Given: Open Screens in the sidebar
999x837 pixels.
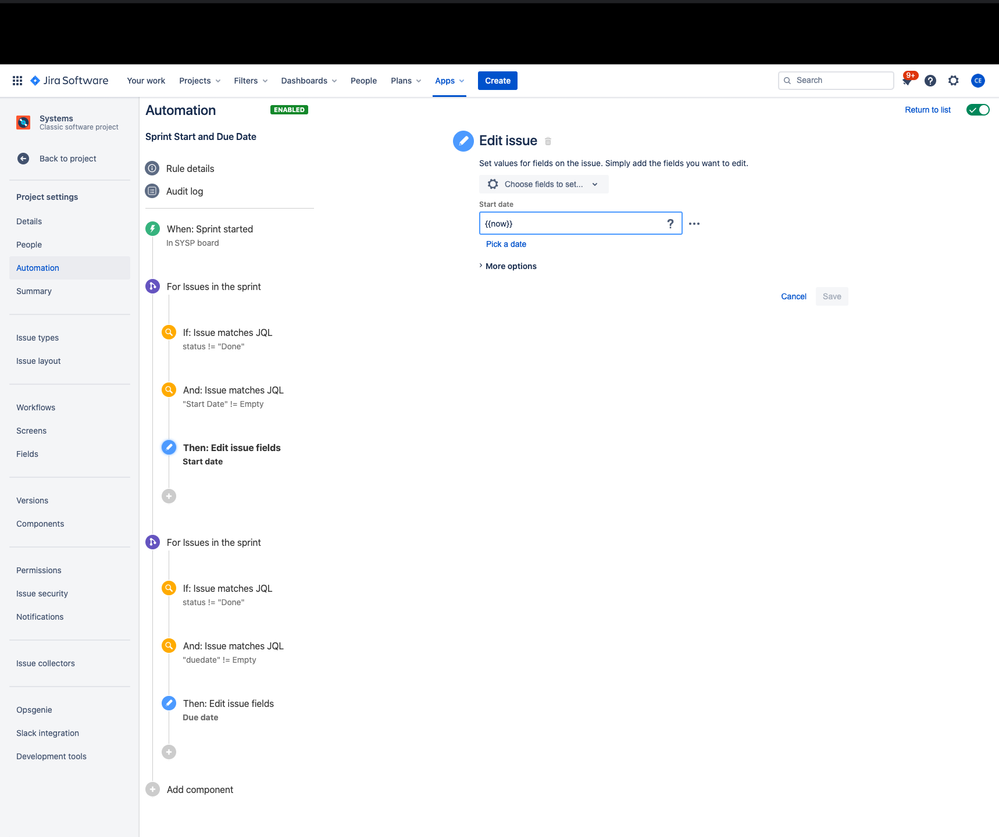Looking at the screenshot, I should point(31,431).
